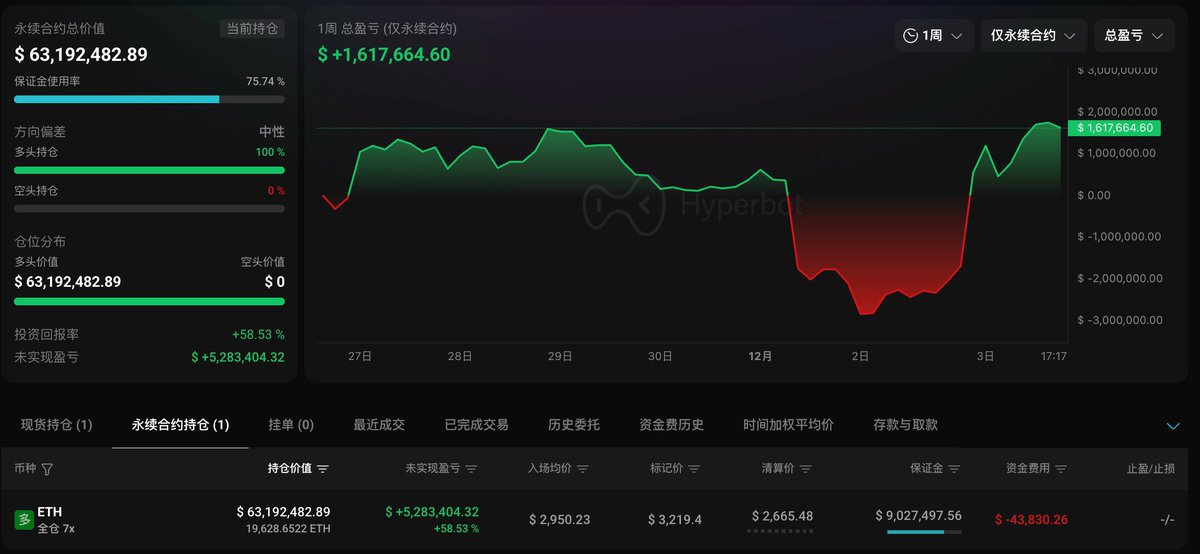Image resolution: width=1200 pixels, height=554 pixels.
Task: Open the 存款与取款 tab
Action: tap(905, 425)
